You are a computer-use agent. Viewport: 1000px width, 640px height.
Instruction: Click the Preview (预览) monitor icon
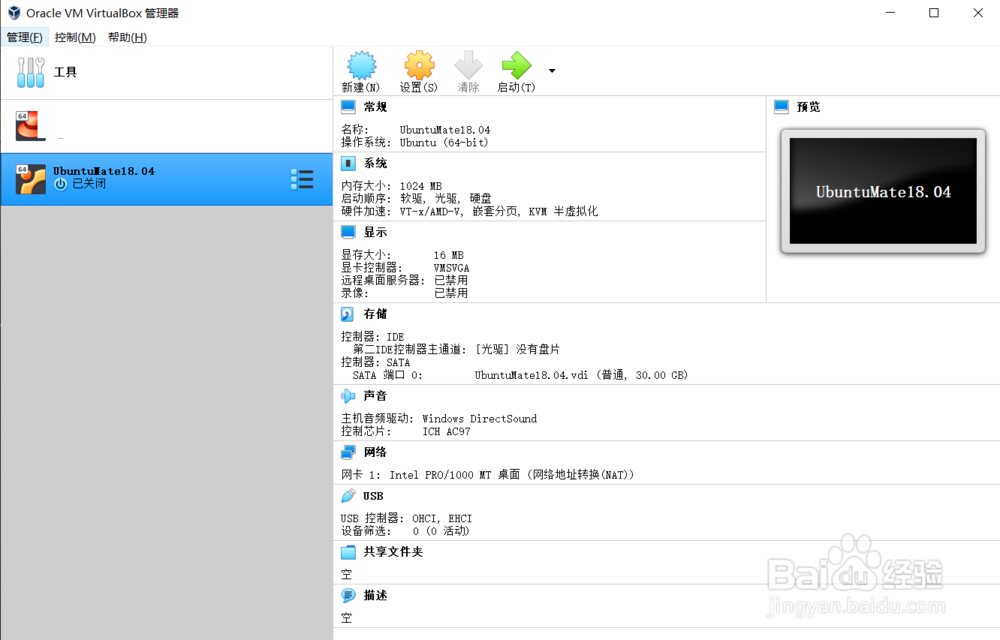pyautogui.click(x=781, y=106)
